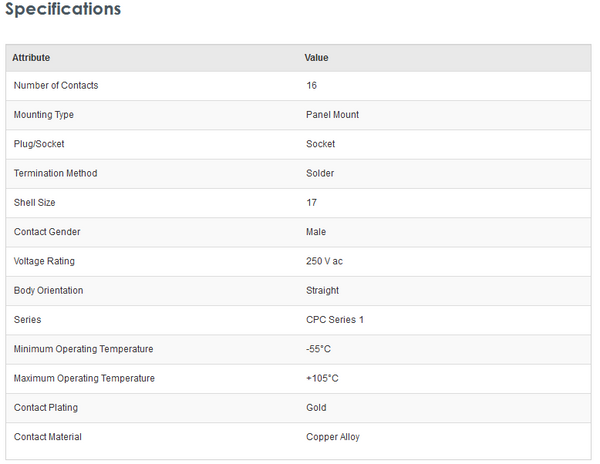Select the Termination Method label
The width and height of the screenshot is (600, 464).
54,174
